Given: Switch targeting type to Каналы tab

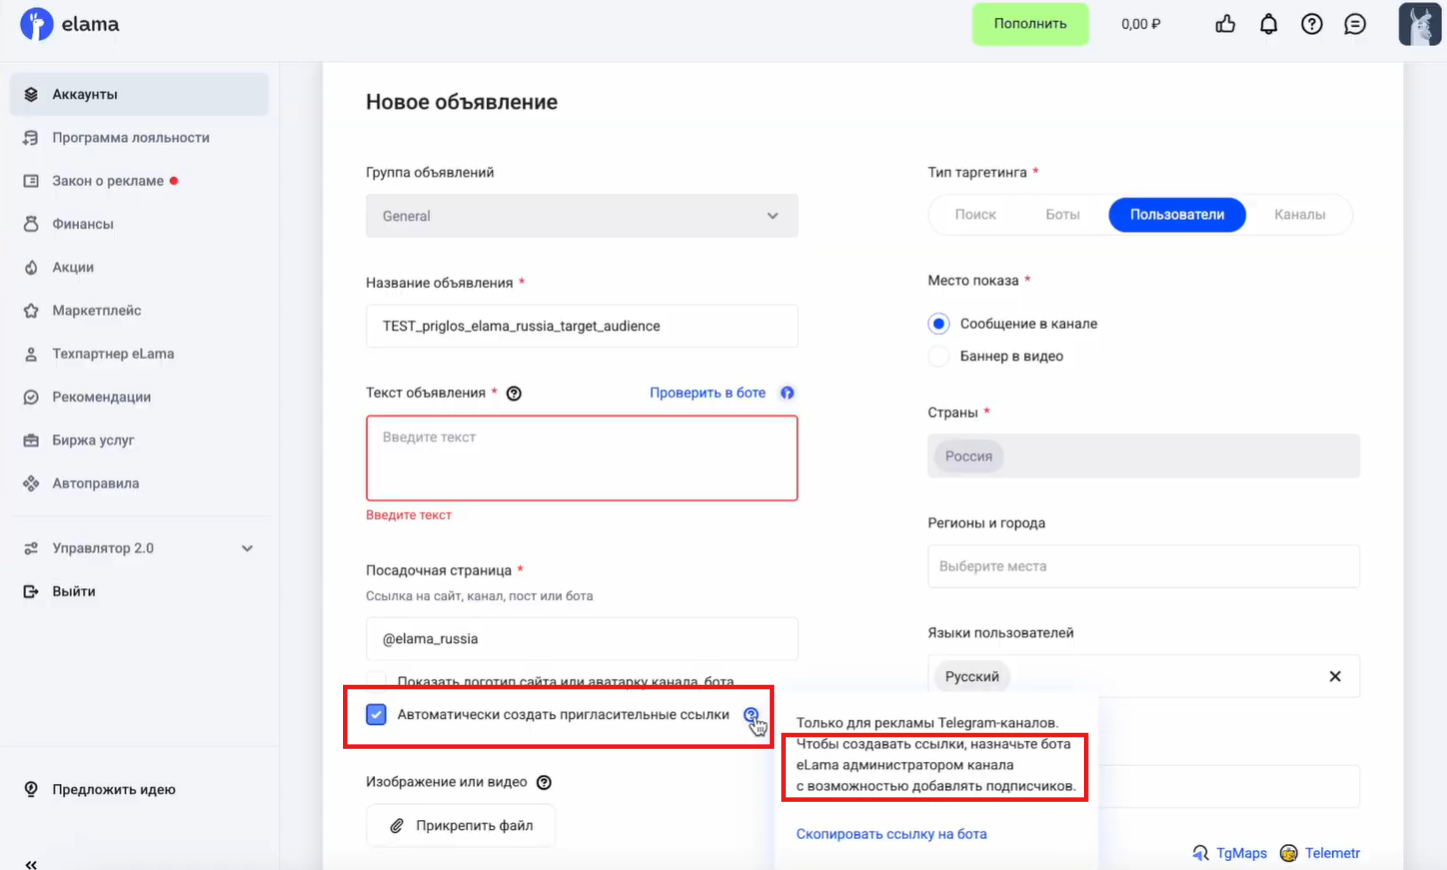Looking at the screenshot, I should [1299, 214].
